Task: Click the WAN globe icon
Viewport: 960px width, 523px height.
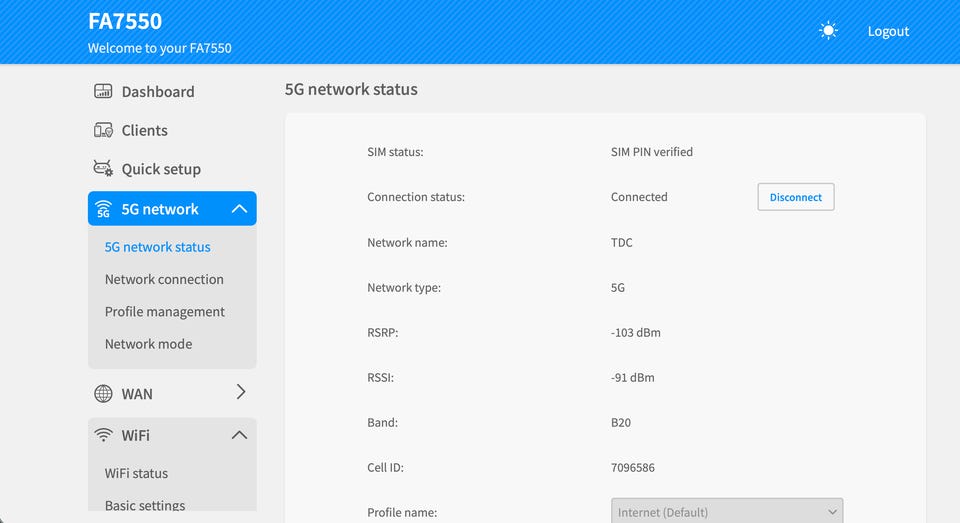Action: point(103,394)
